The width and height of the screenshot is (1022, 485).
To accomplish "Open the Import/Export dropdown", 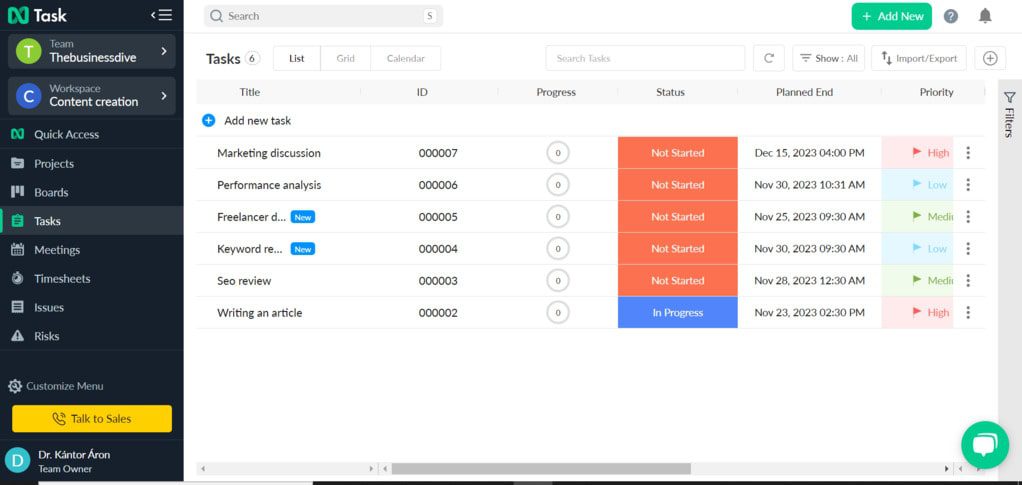I will tap(919, 58).
